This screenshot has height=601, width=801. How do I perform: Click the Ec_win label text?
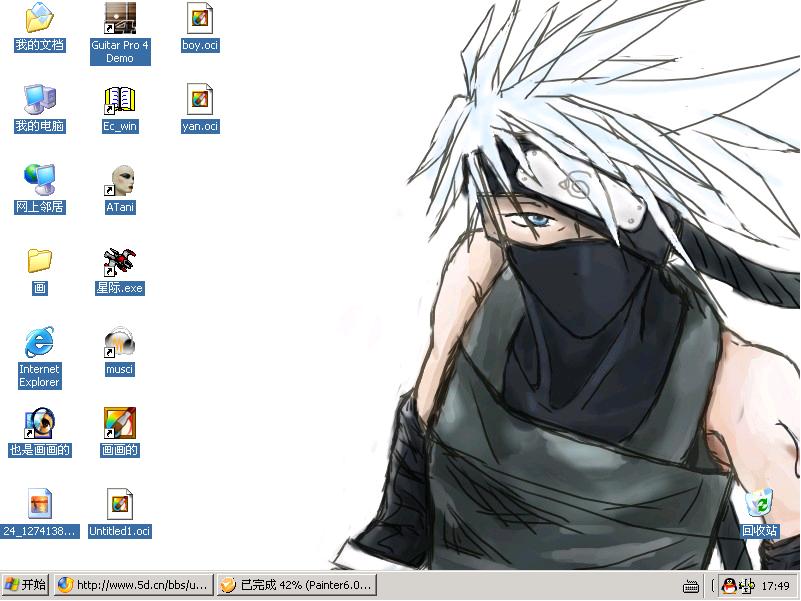click(x=120, y=126)
